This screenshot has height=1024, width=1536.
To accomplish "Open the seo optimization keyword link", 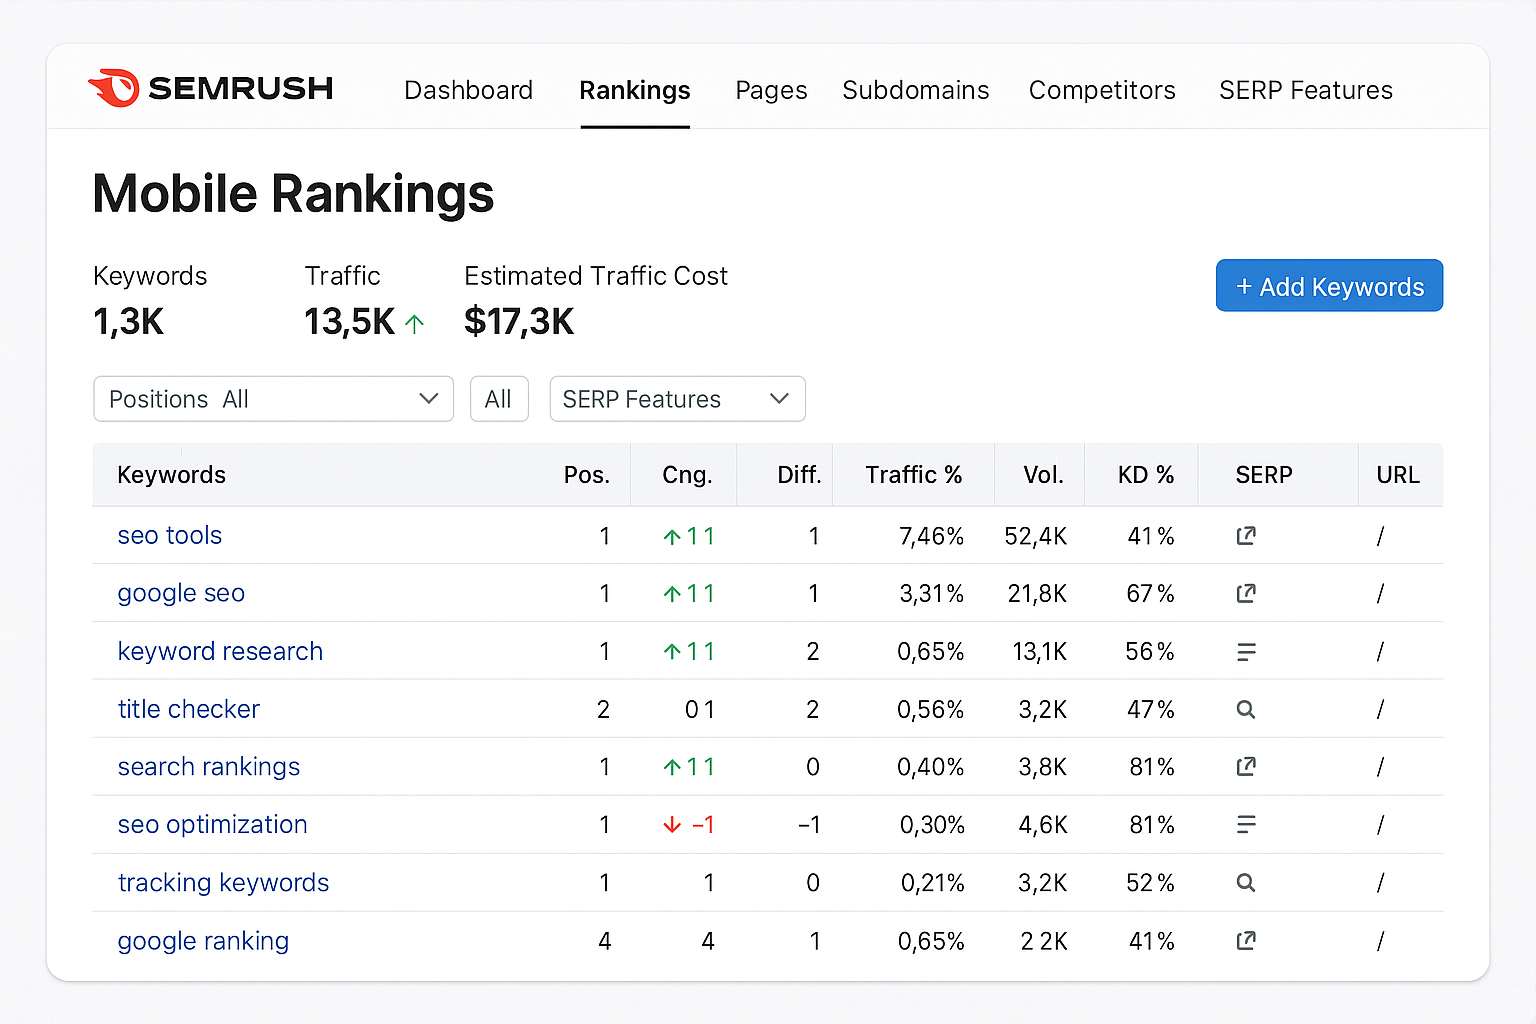I will [x=212, y=825].
